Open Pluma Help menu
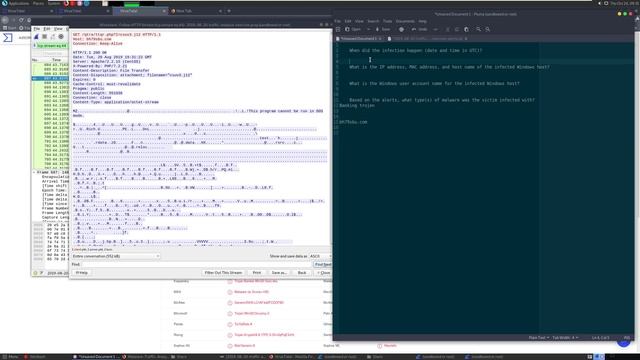Screen dimensions: 640x360 click(422, 21)
